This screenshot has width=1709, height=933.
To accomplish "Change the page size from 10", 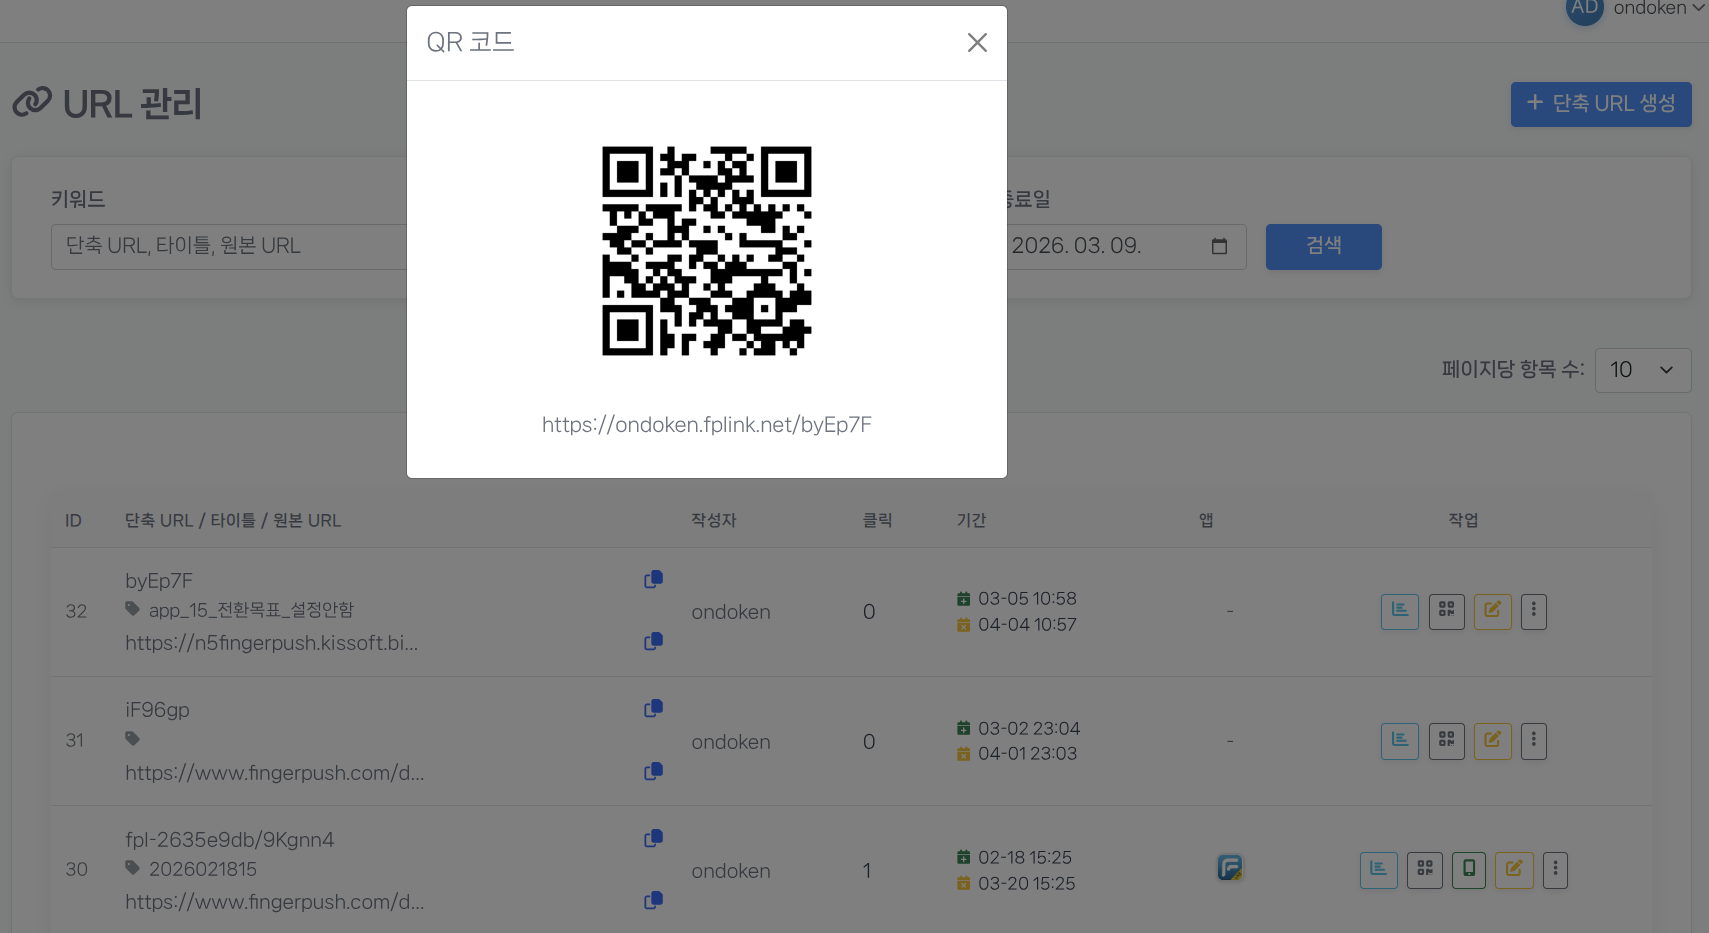I will [x=1642, y=370].
